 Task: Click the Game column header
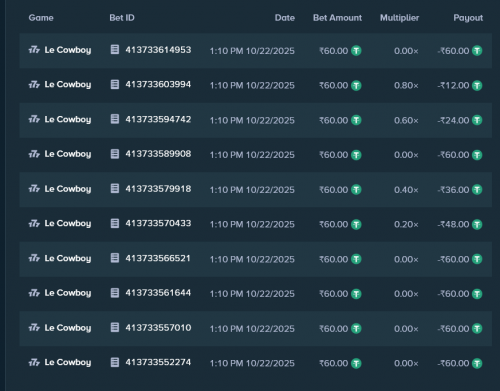[x=41, y=18]
